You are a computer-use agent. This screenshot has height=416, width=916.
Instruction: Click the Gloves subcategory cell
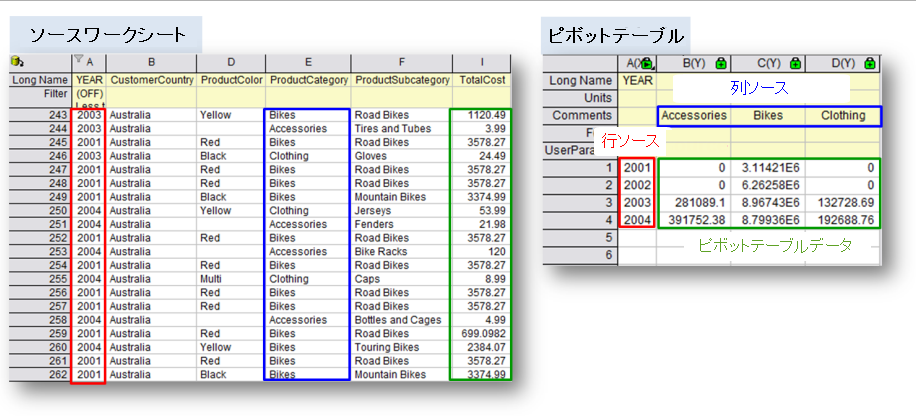point(401,156)
